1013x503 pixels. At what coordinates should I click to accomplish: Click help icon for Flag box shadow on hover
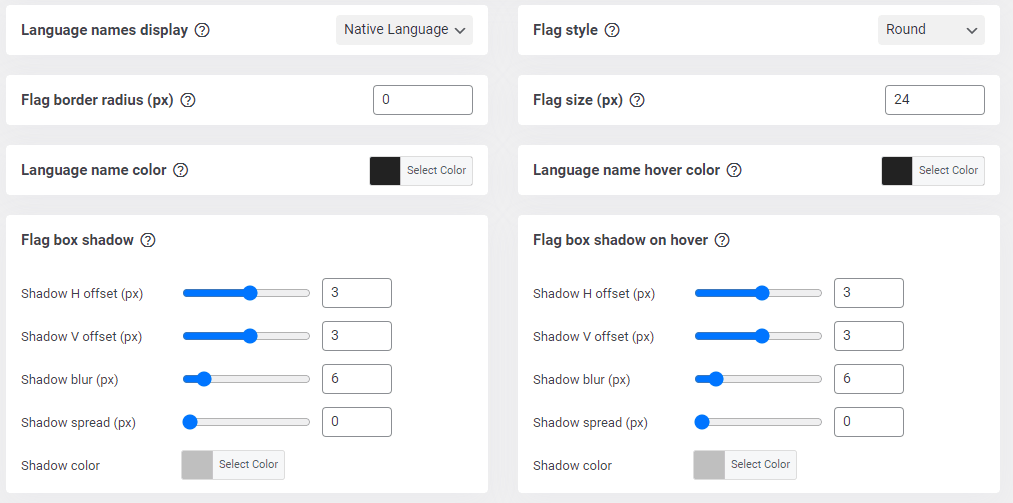(x=722, y=240)
